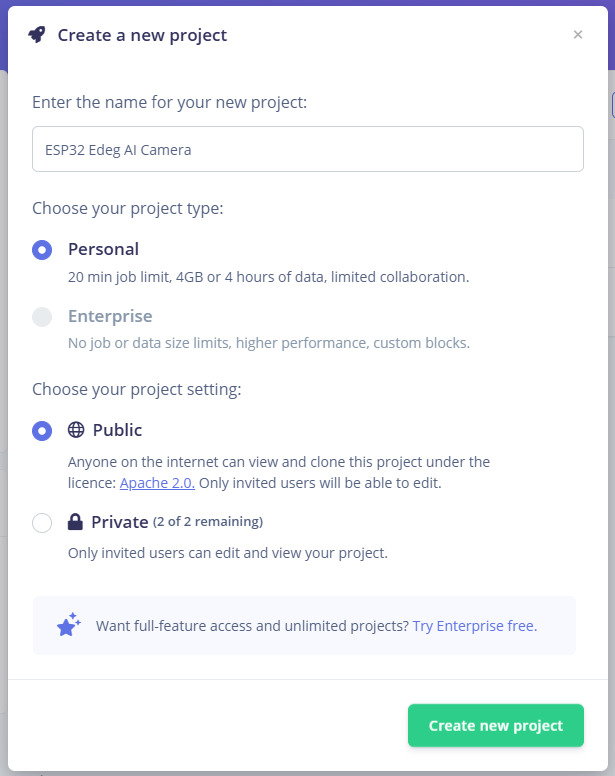The height and width of the screenshot is (776, 615).
Task: Click the '(2 of 2 remaining)' text
Action: pos(208,522)
